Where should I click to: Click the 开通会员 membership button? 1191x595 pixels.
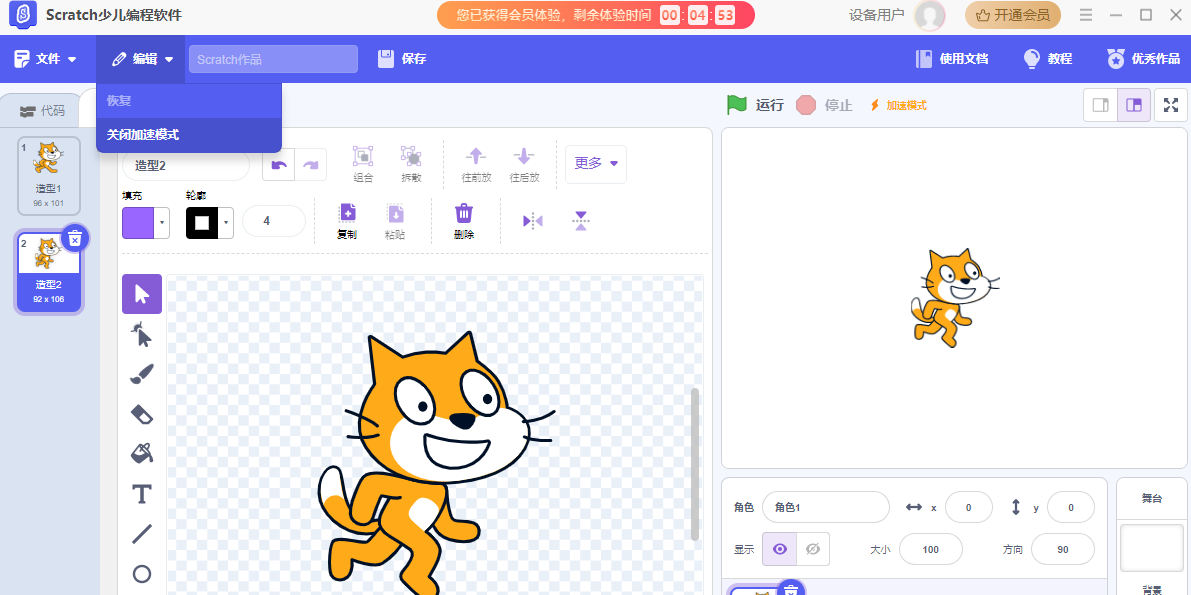pos(1012,15)
